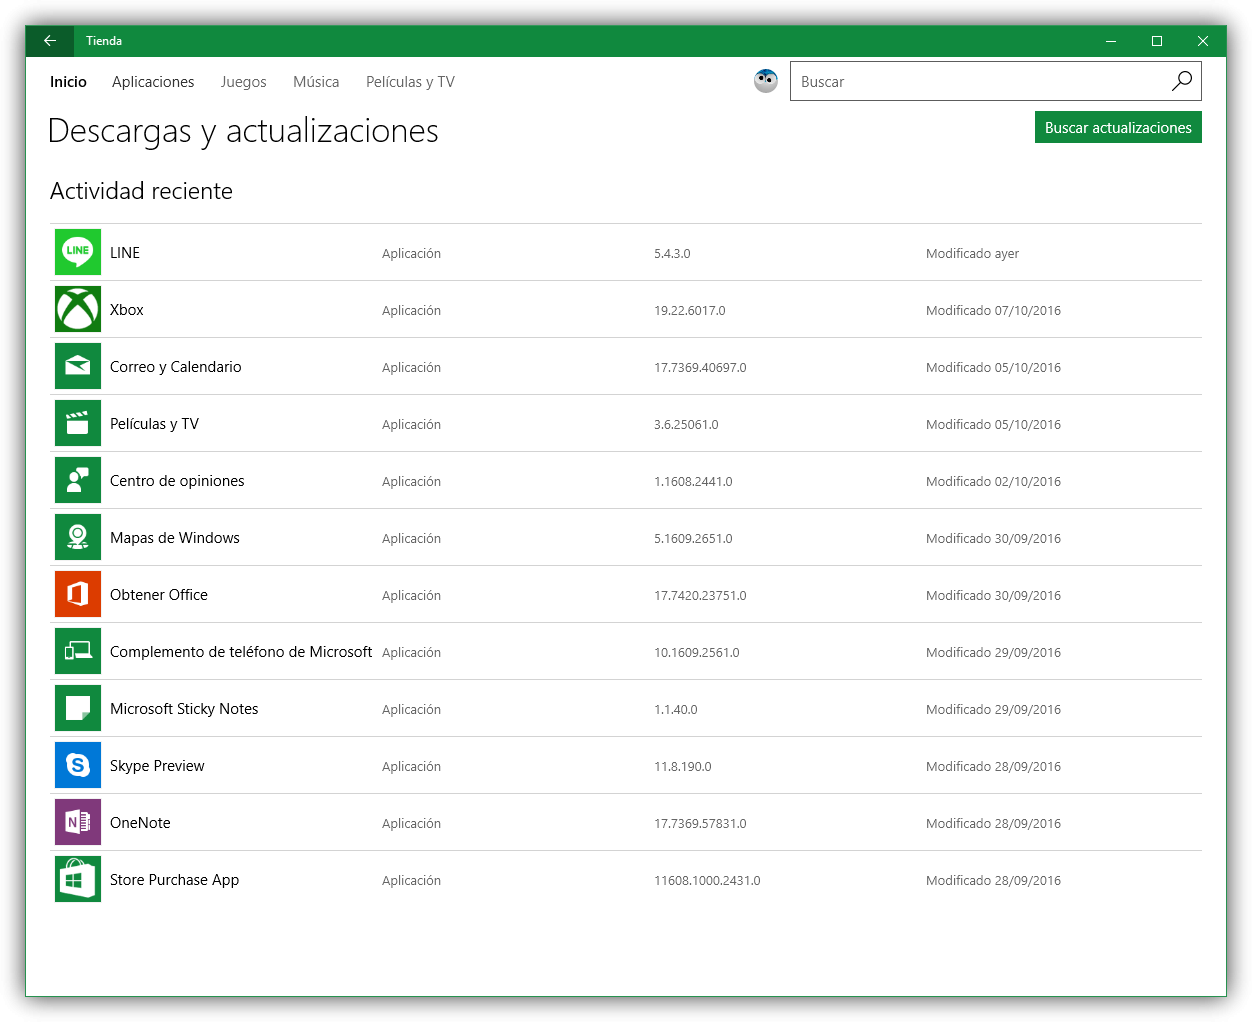Select version 11608.1000.2431.0 text

[x=707, y=881]
